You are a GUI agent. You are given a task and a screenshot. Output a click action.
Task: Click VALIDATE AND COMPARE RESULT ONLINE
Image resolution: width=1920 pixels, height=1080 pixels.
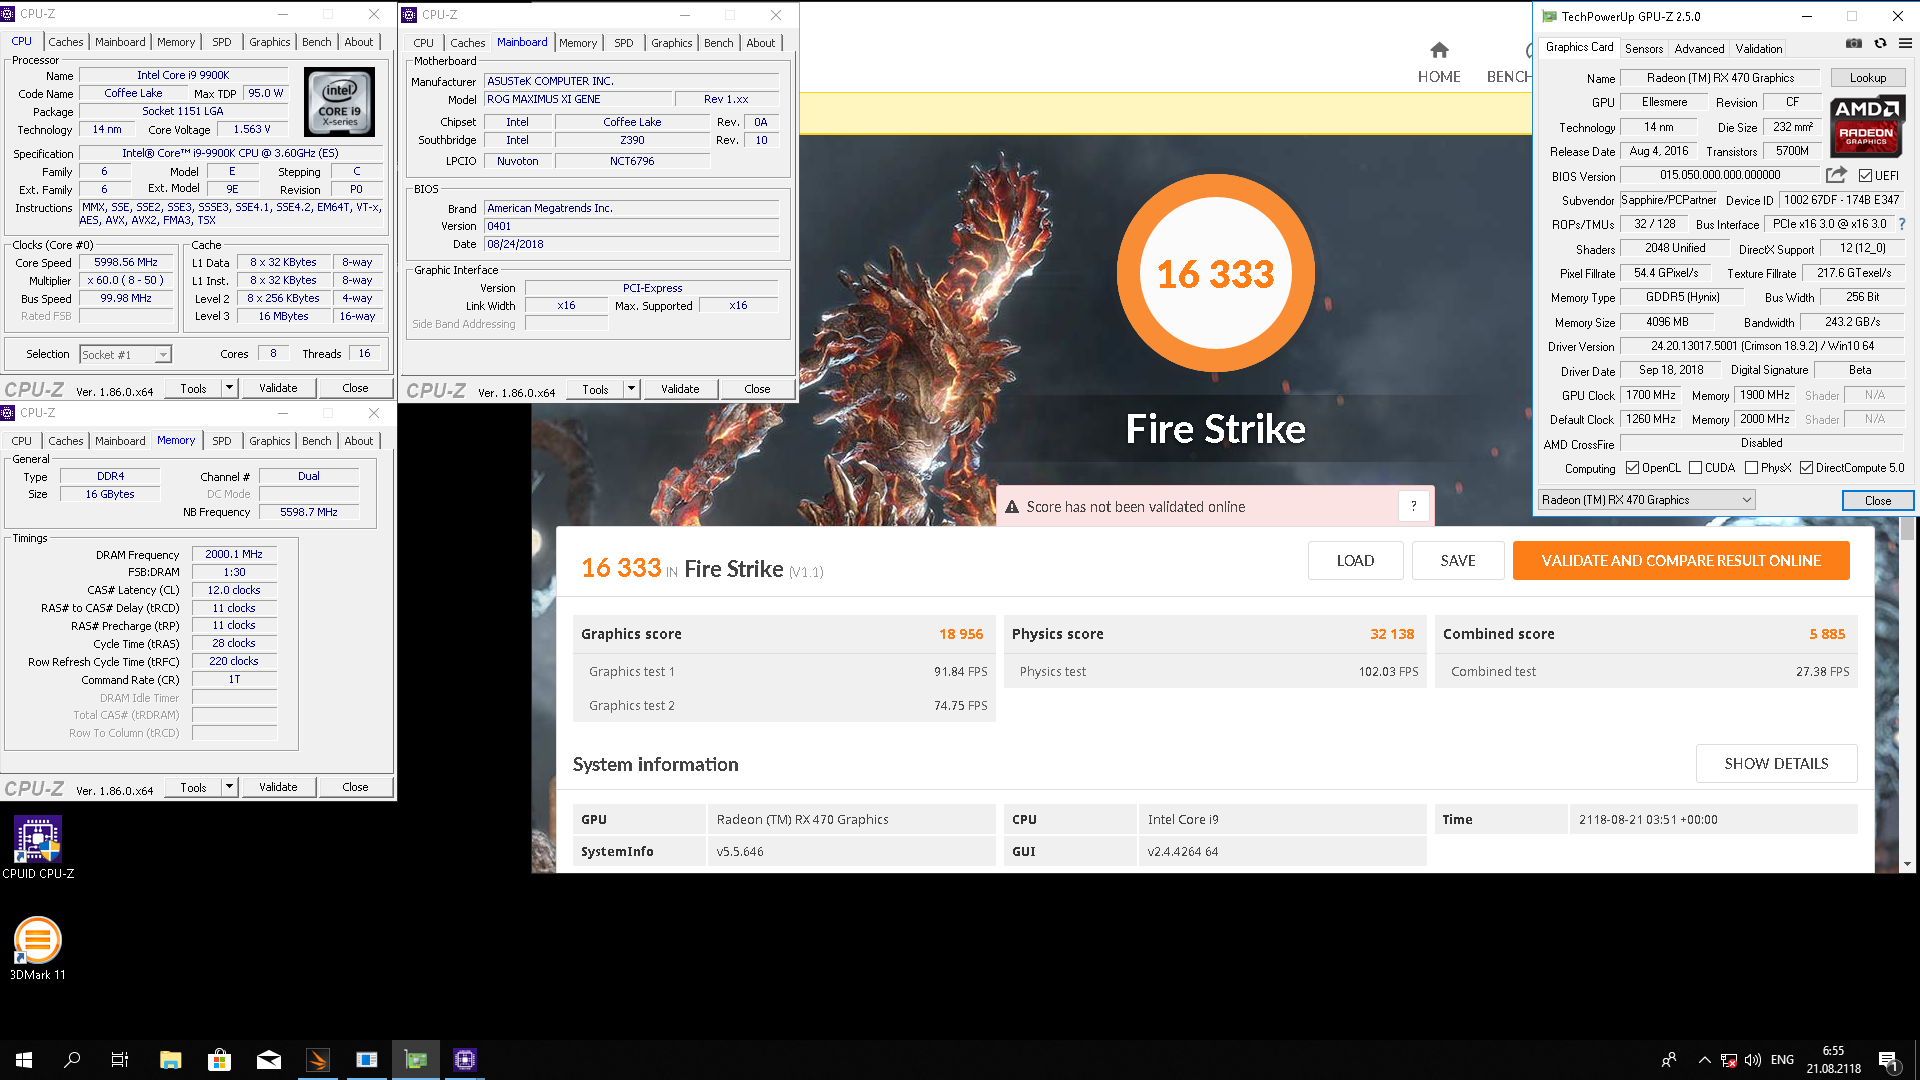point(1681,561)
